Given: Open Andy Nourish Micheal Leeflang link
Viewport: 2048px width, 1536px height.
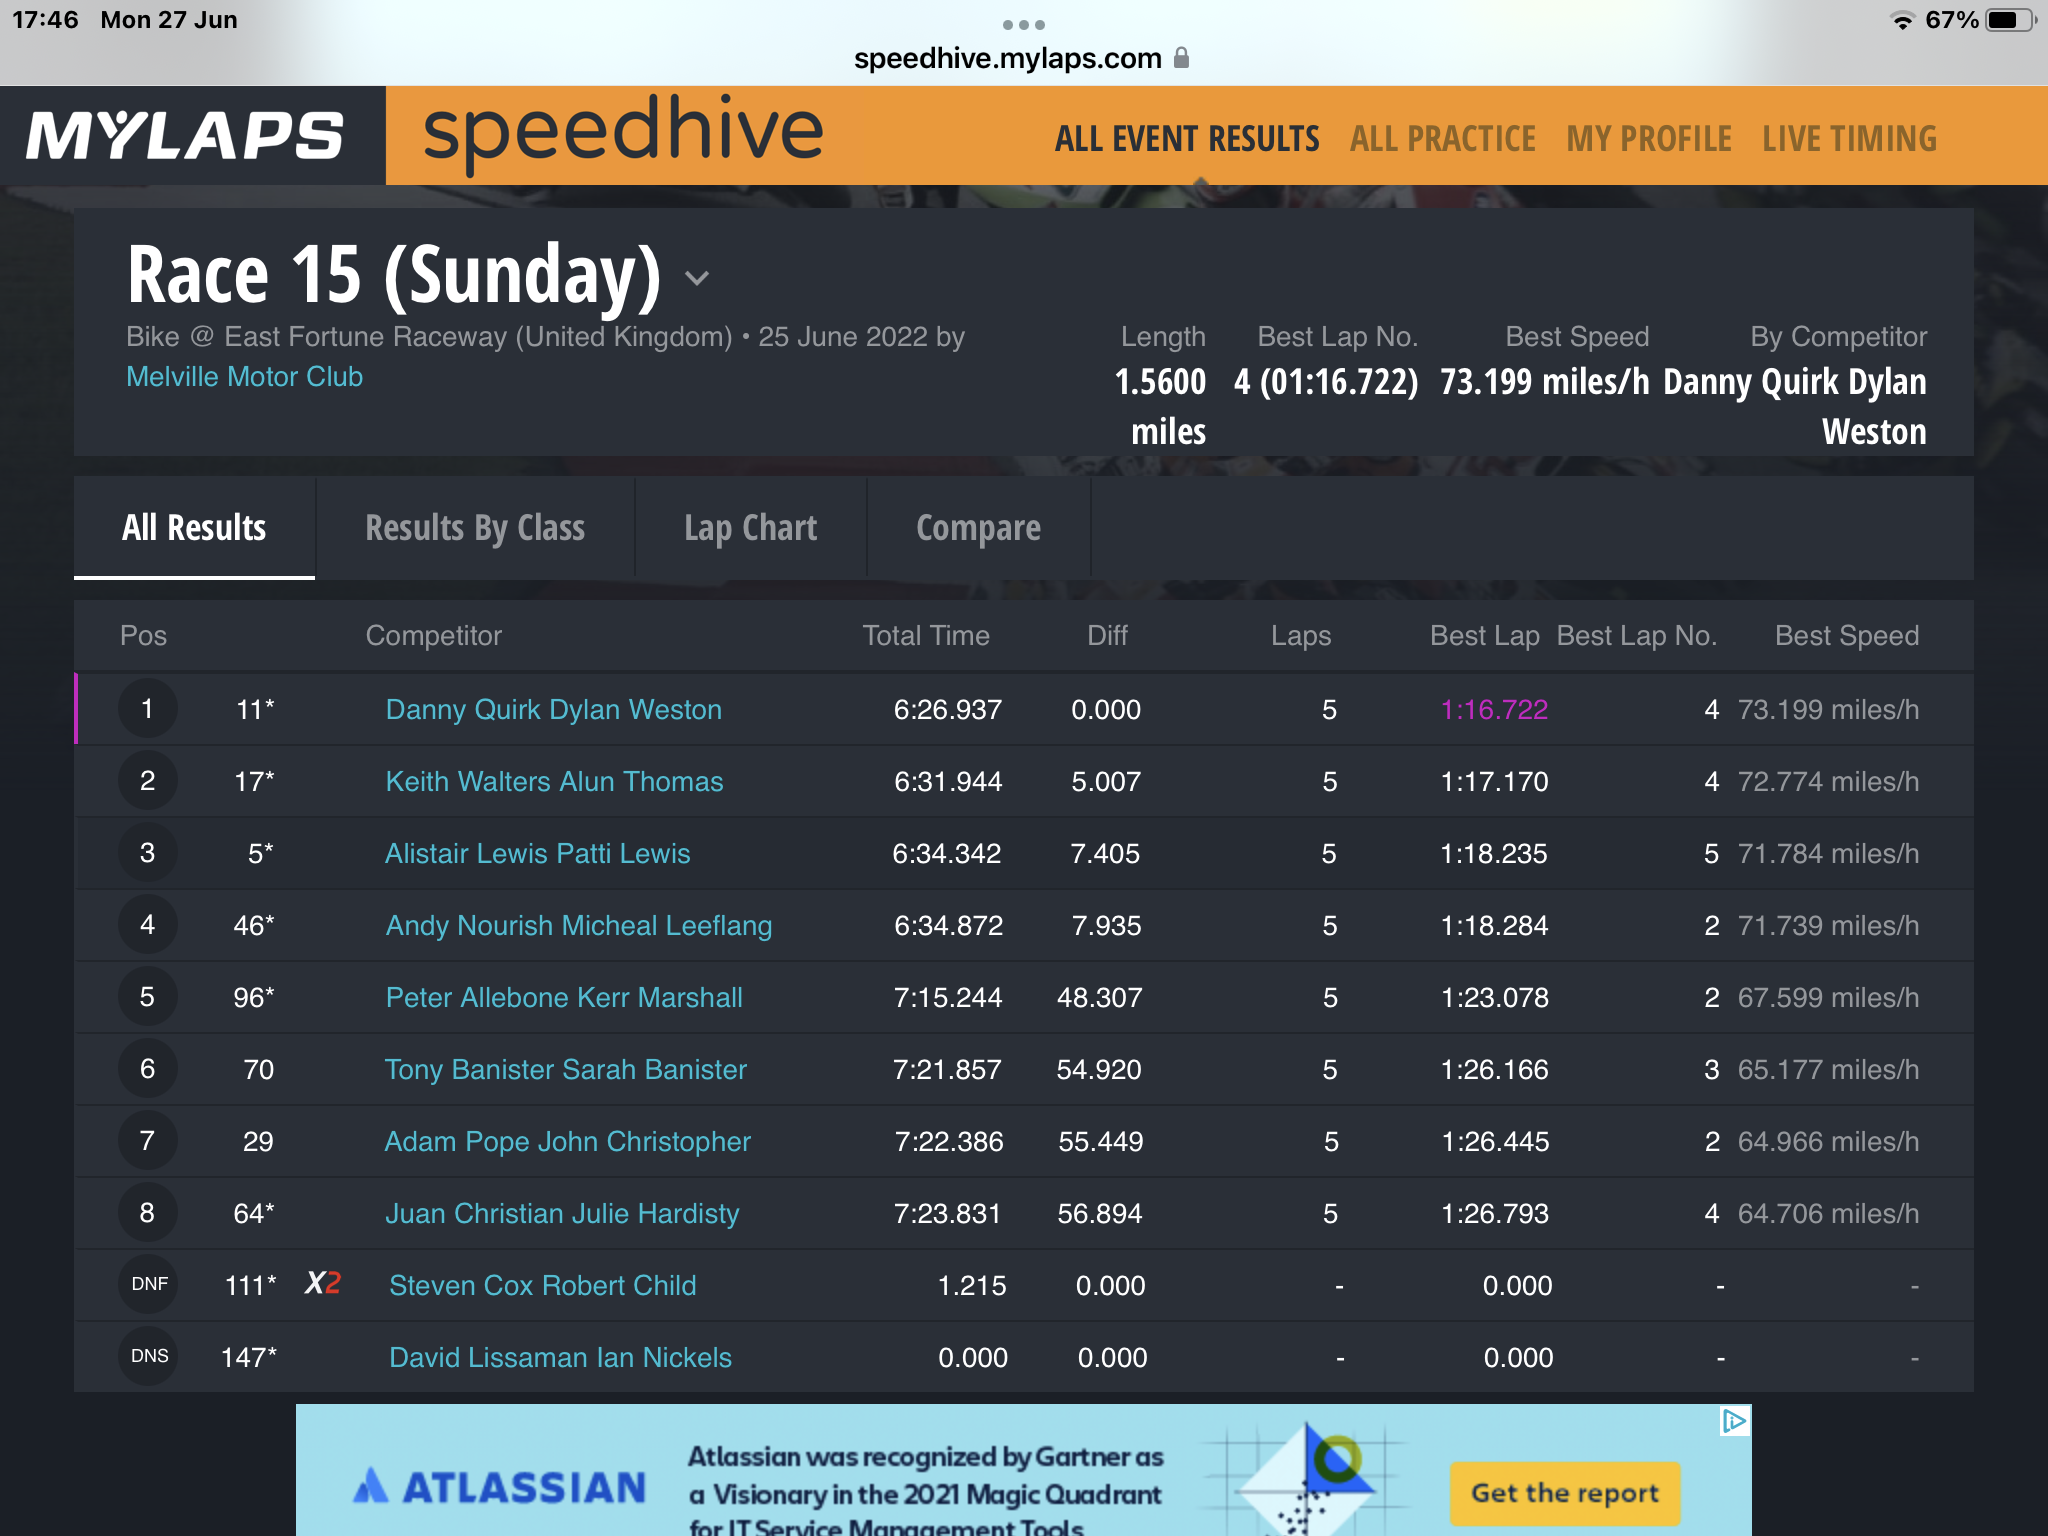Looking at the screenshot, I should coord(579,926).
